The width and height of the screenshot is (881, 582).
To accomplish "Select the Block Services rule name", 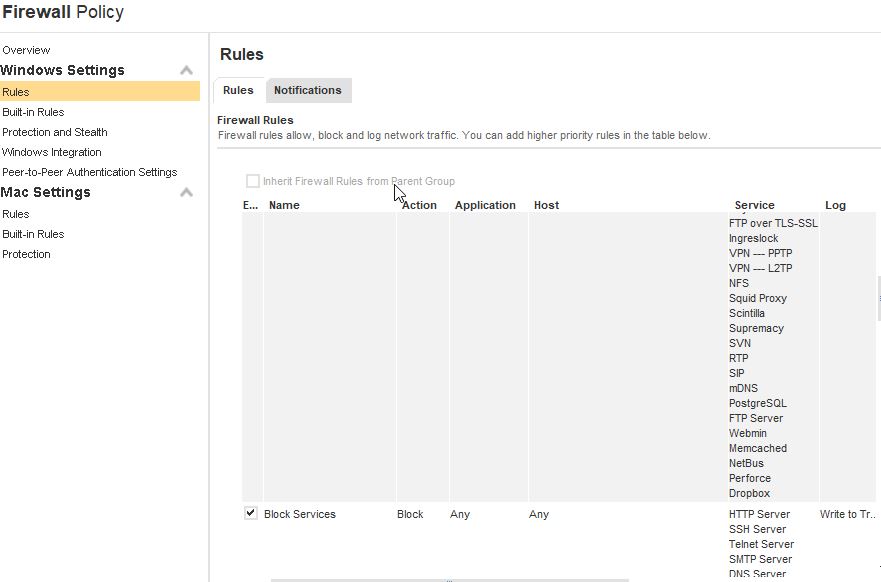I will pyautogui.click(x=300, y=514).
